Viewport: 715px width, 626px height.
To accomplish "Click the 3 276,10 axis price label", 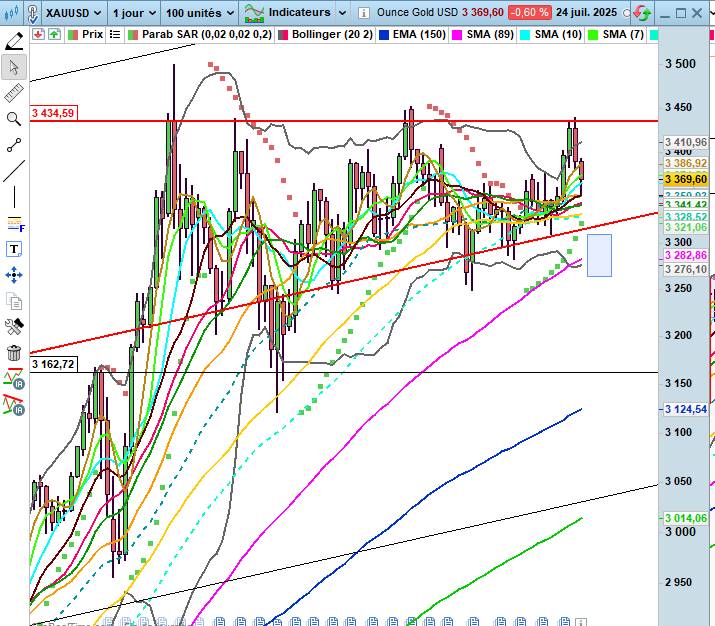I will 686,269.
